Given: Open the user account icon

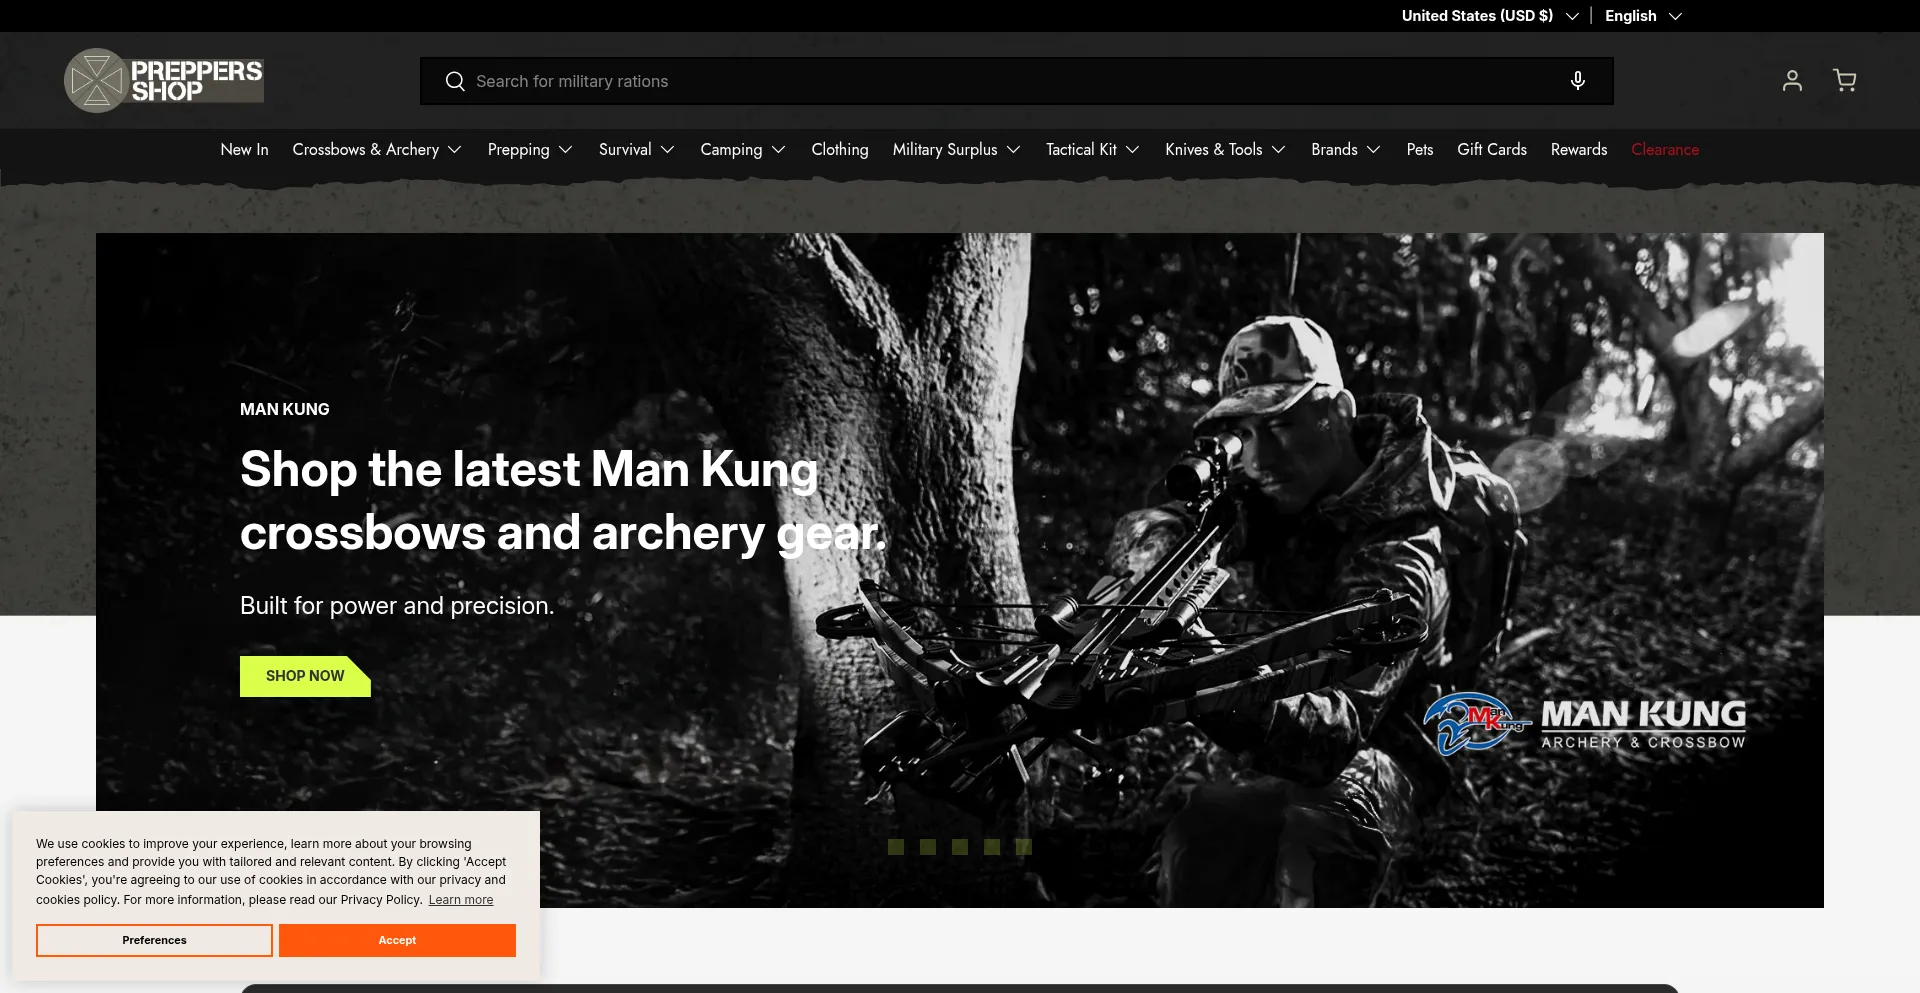Looking at the screenshot, I should tap(1792, 81).
